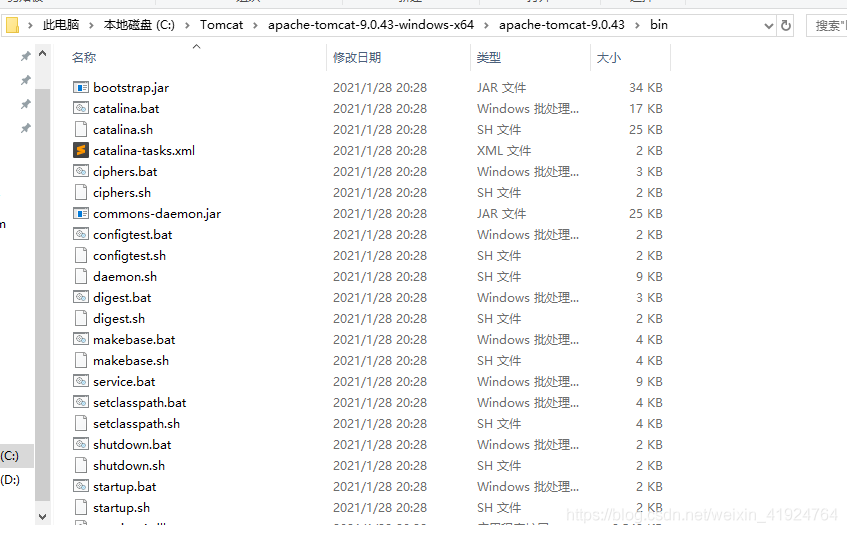Select the commons-daemon.jar file name
This screenshot has height=533, width=847.
click(157, 213)
